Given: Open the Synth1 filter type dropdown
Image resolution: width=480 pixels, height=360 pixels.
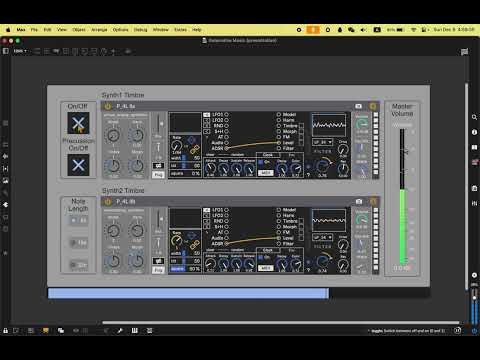Looking at the screenshot, I should [323, 142].
